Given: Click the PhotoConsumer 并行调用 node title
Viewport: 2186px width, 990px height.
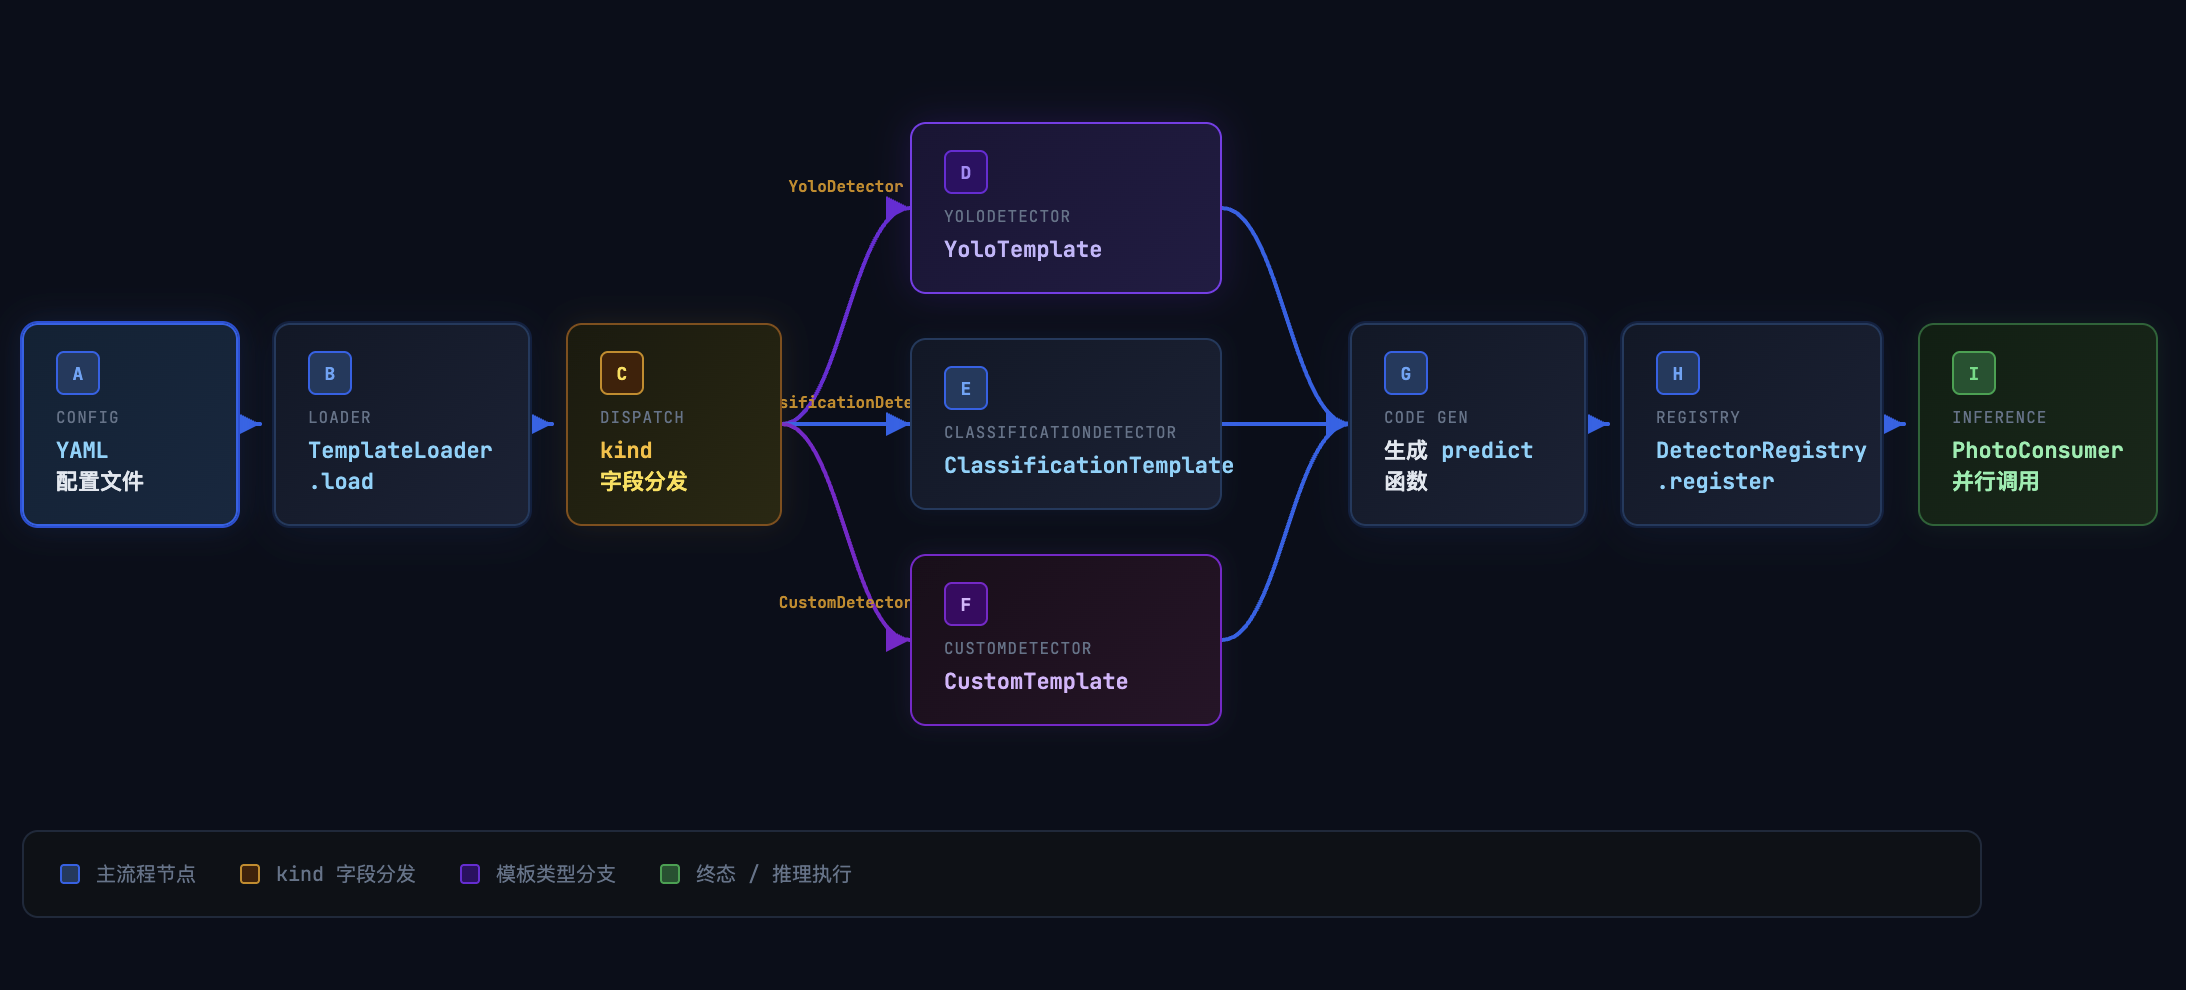Looking at the screenshot, I should (x=2037, y=466).
